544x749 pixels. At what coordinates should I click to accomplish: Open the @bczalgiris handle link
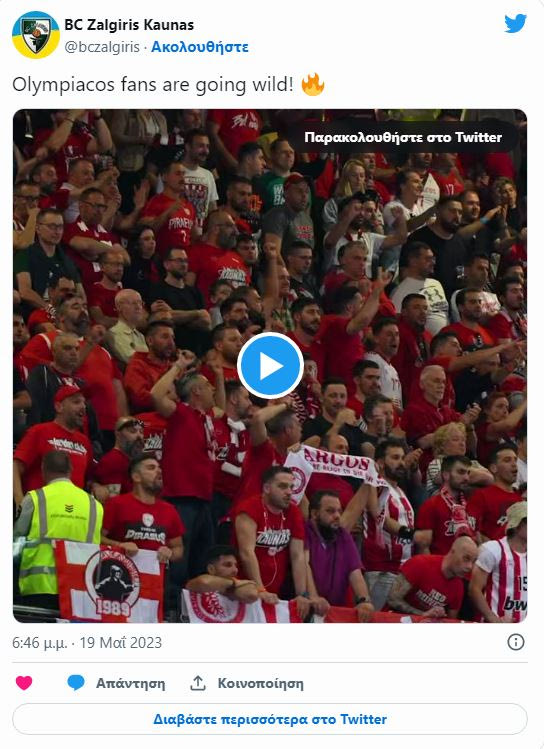click(x=102, y=47)
